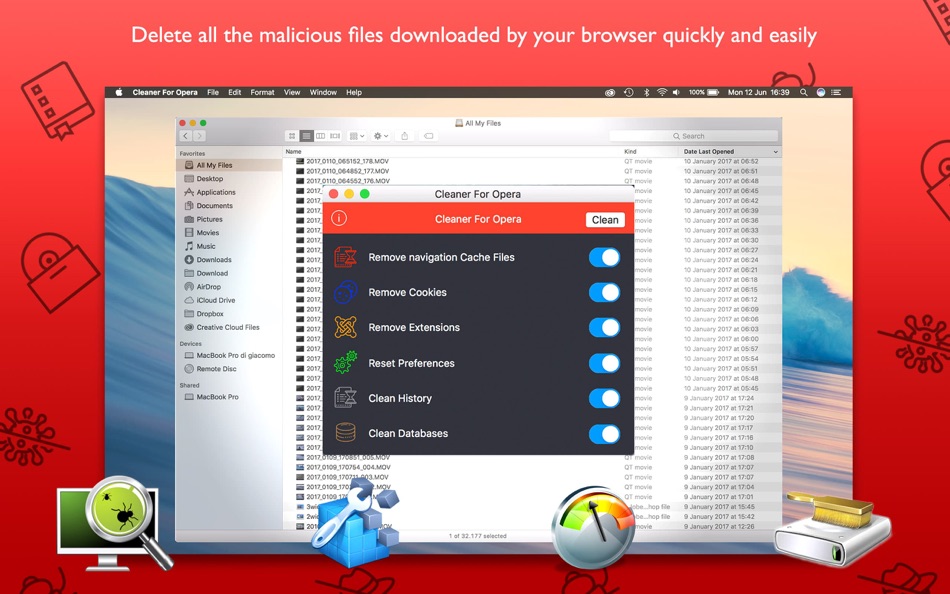Select All My Files in sidebar

230,165
